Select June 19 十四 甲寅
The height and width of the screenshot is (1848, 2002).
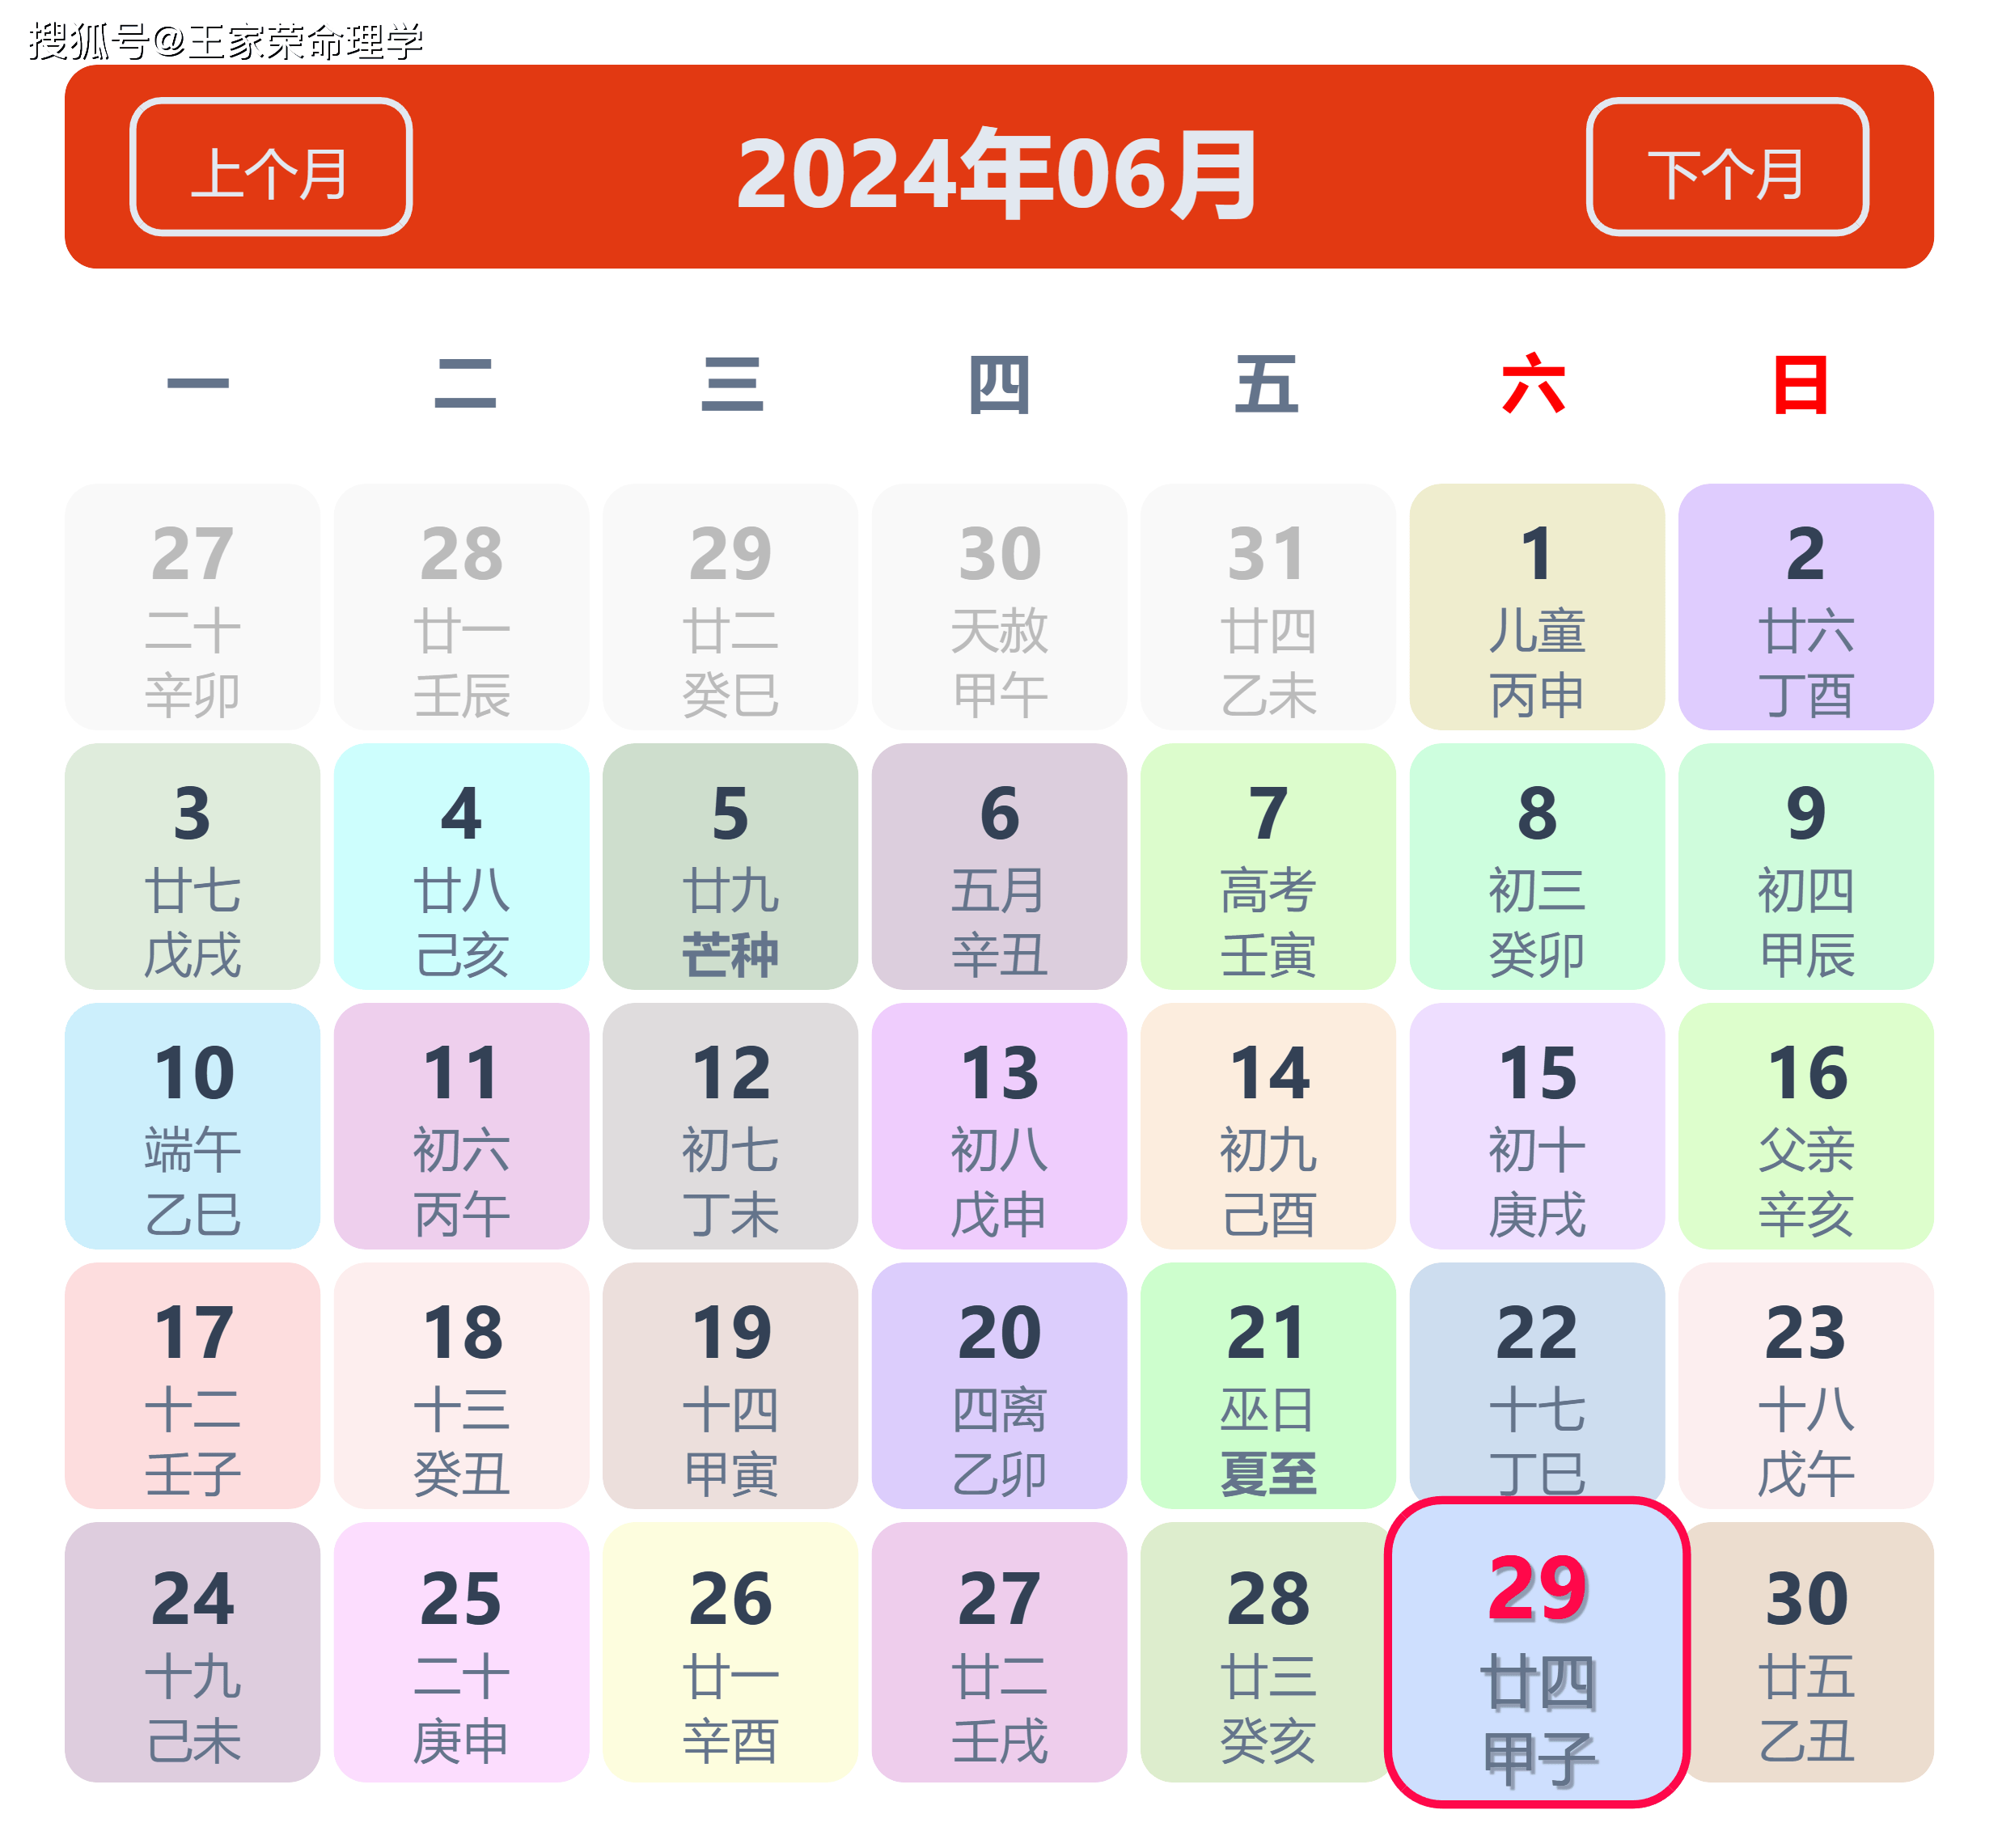coord(730,1385)
